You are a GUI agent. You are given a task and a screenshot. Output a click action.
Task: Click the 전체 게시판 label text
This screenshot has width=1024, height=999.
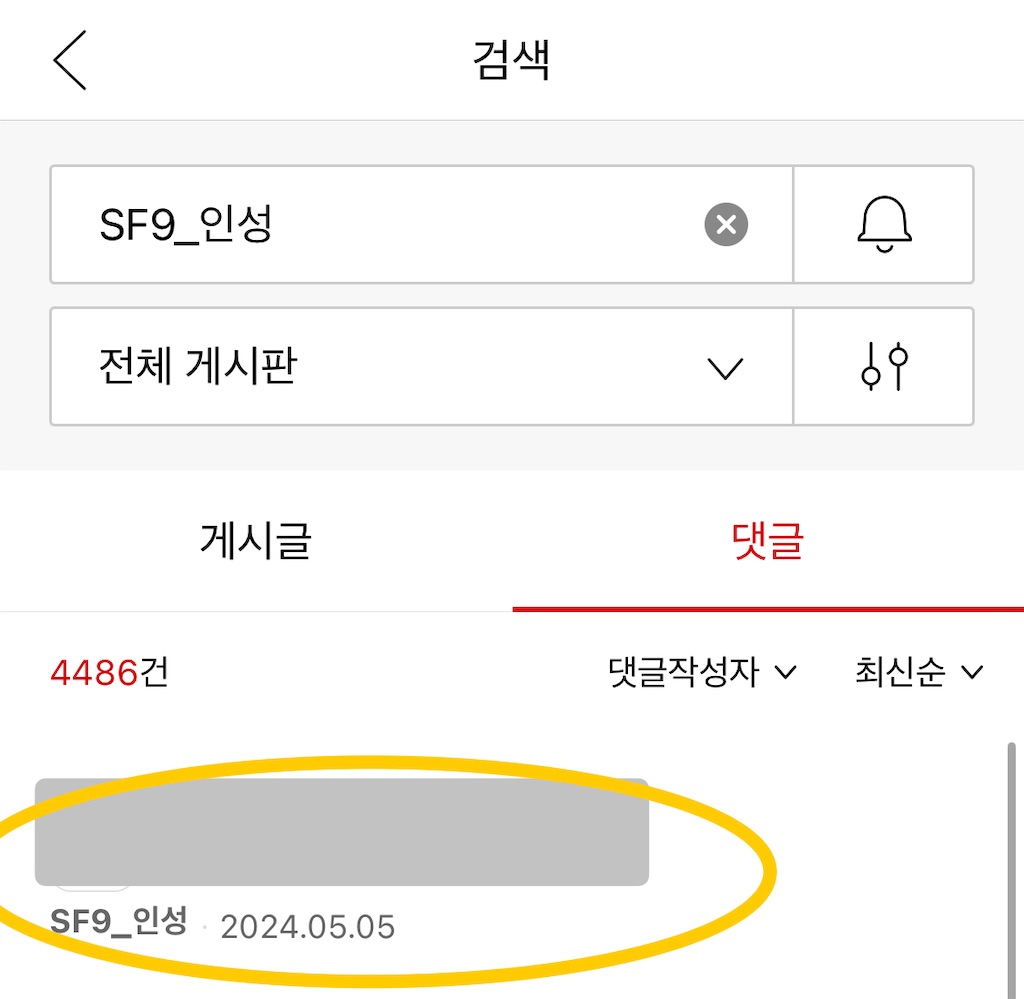coord(198,366)
